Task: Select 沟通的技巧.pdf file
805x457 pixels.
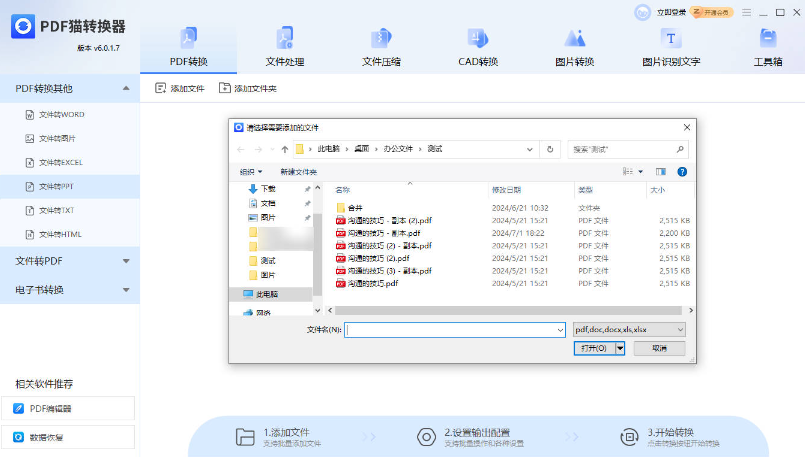Action: pyautogui.click(x=373, y=283)
